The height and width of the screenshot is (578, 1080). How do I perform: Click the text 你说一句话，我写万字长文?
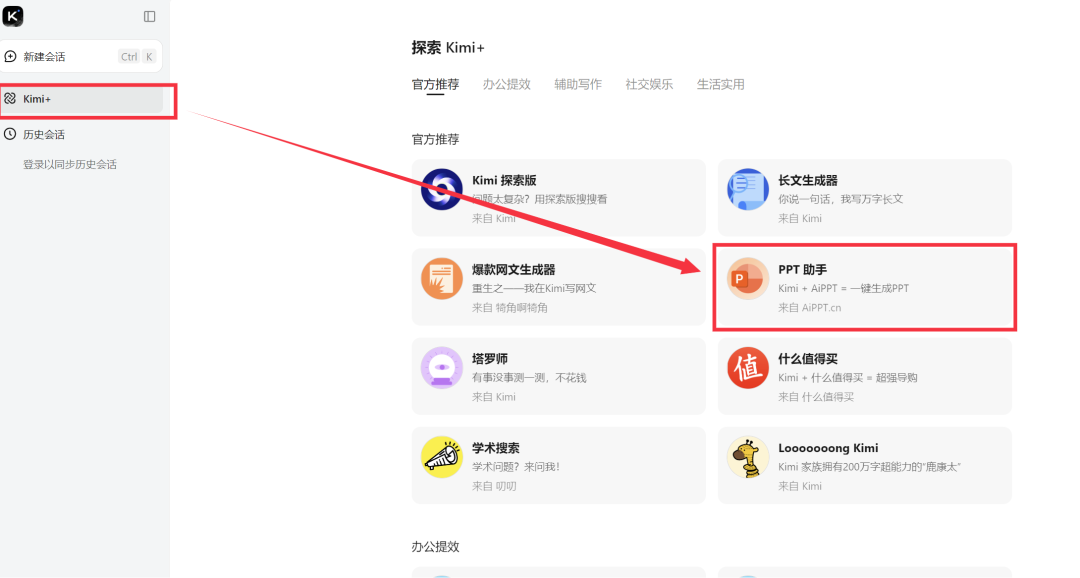click(840, 199)
